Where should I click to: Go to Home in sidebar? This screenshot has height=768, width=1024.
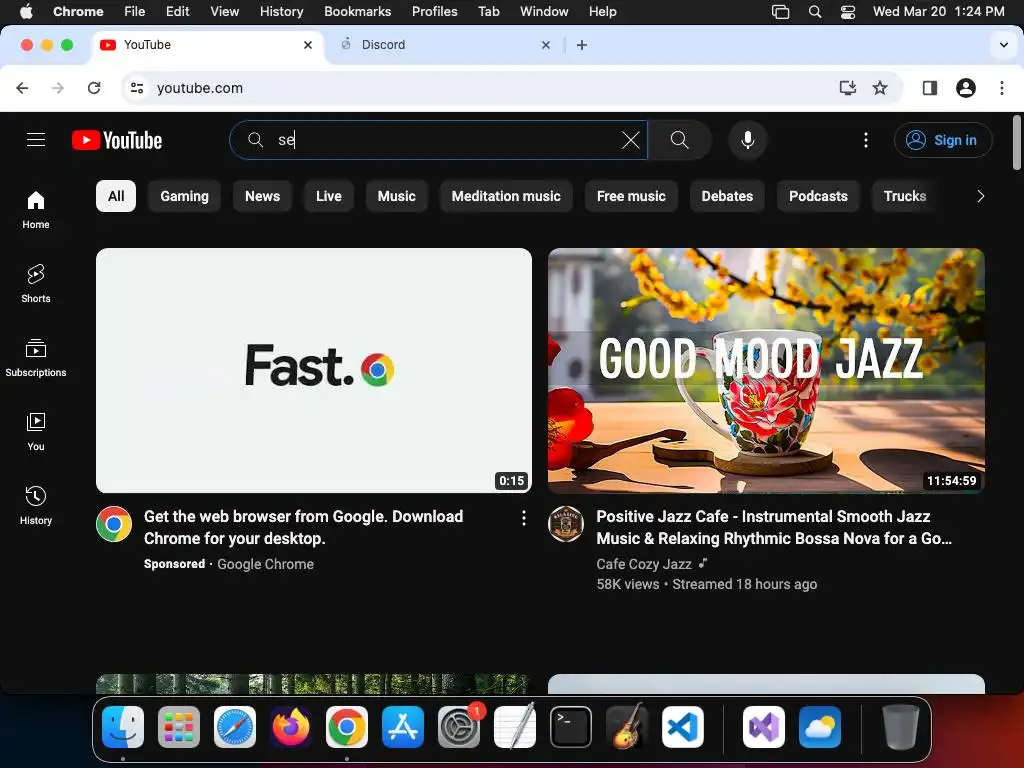pos(36,210)
